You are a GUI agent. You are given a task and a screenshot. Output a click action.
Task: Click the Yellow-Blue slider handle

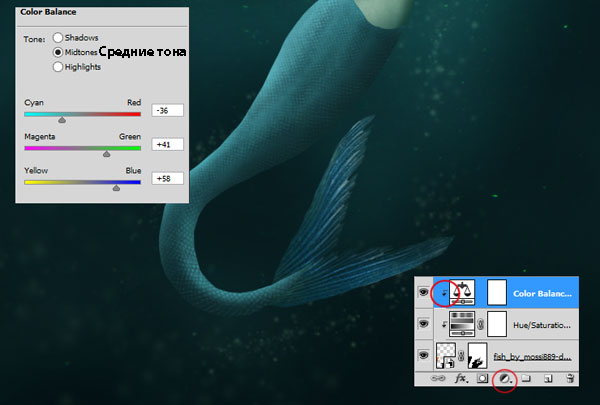pyautogui.click(x=116, y=188)
